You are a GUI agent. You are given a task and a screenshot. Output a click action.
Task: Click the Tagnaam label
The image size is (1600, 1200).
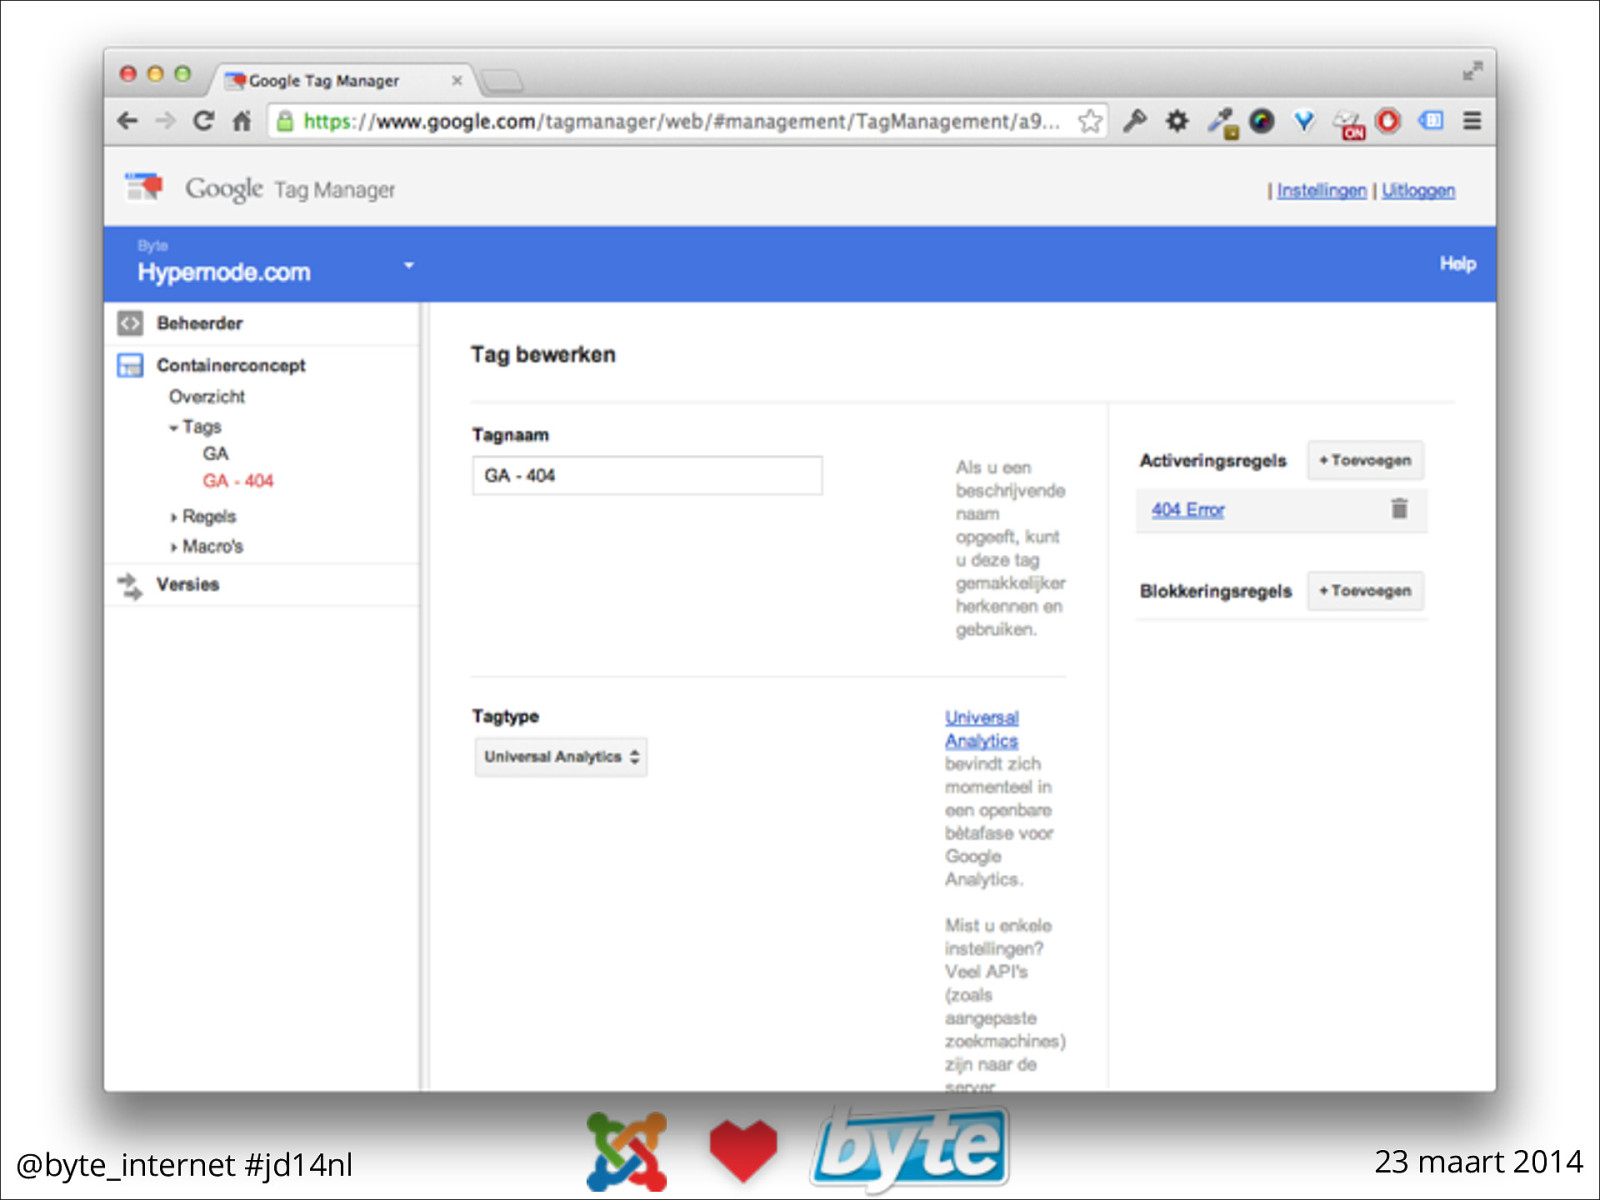coord(510,435)
